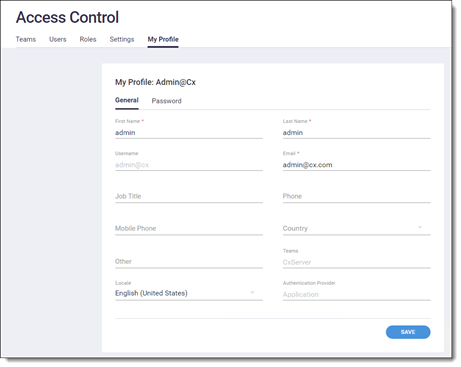Focus the Mobile Phone field
This screenshot has width=461, height=367.
189,229
